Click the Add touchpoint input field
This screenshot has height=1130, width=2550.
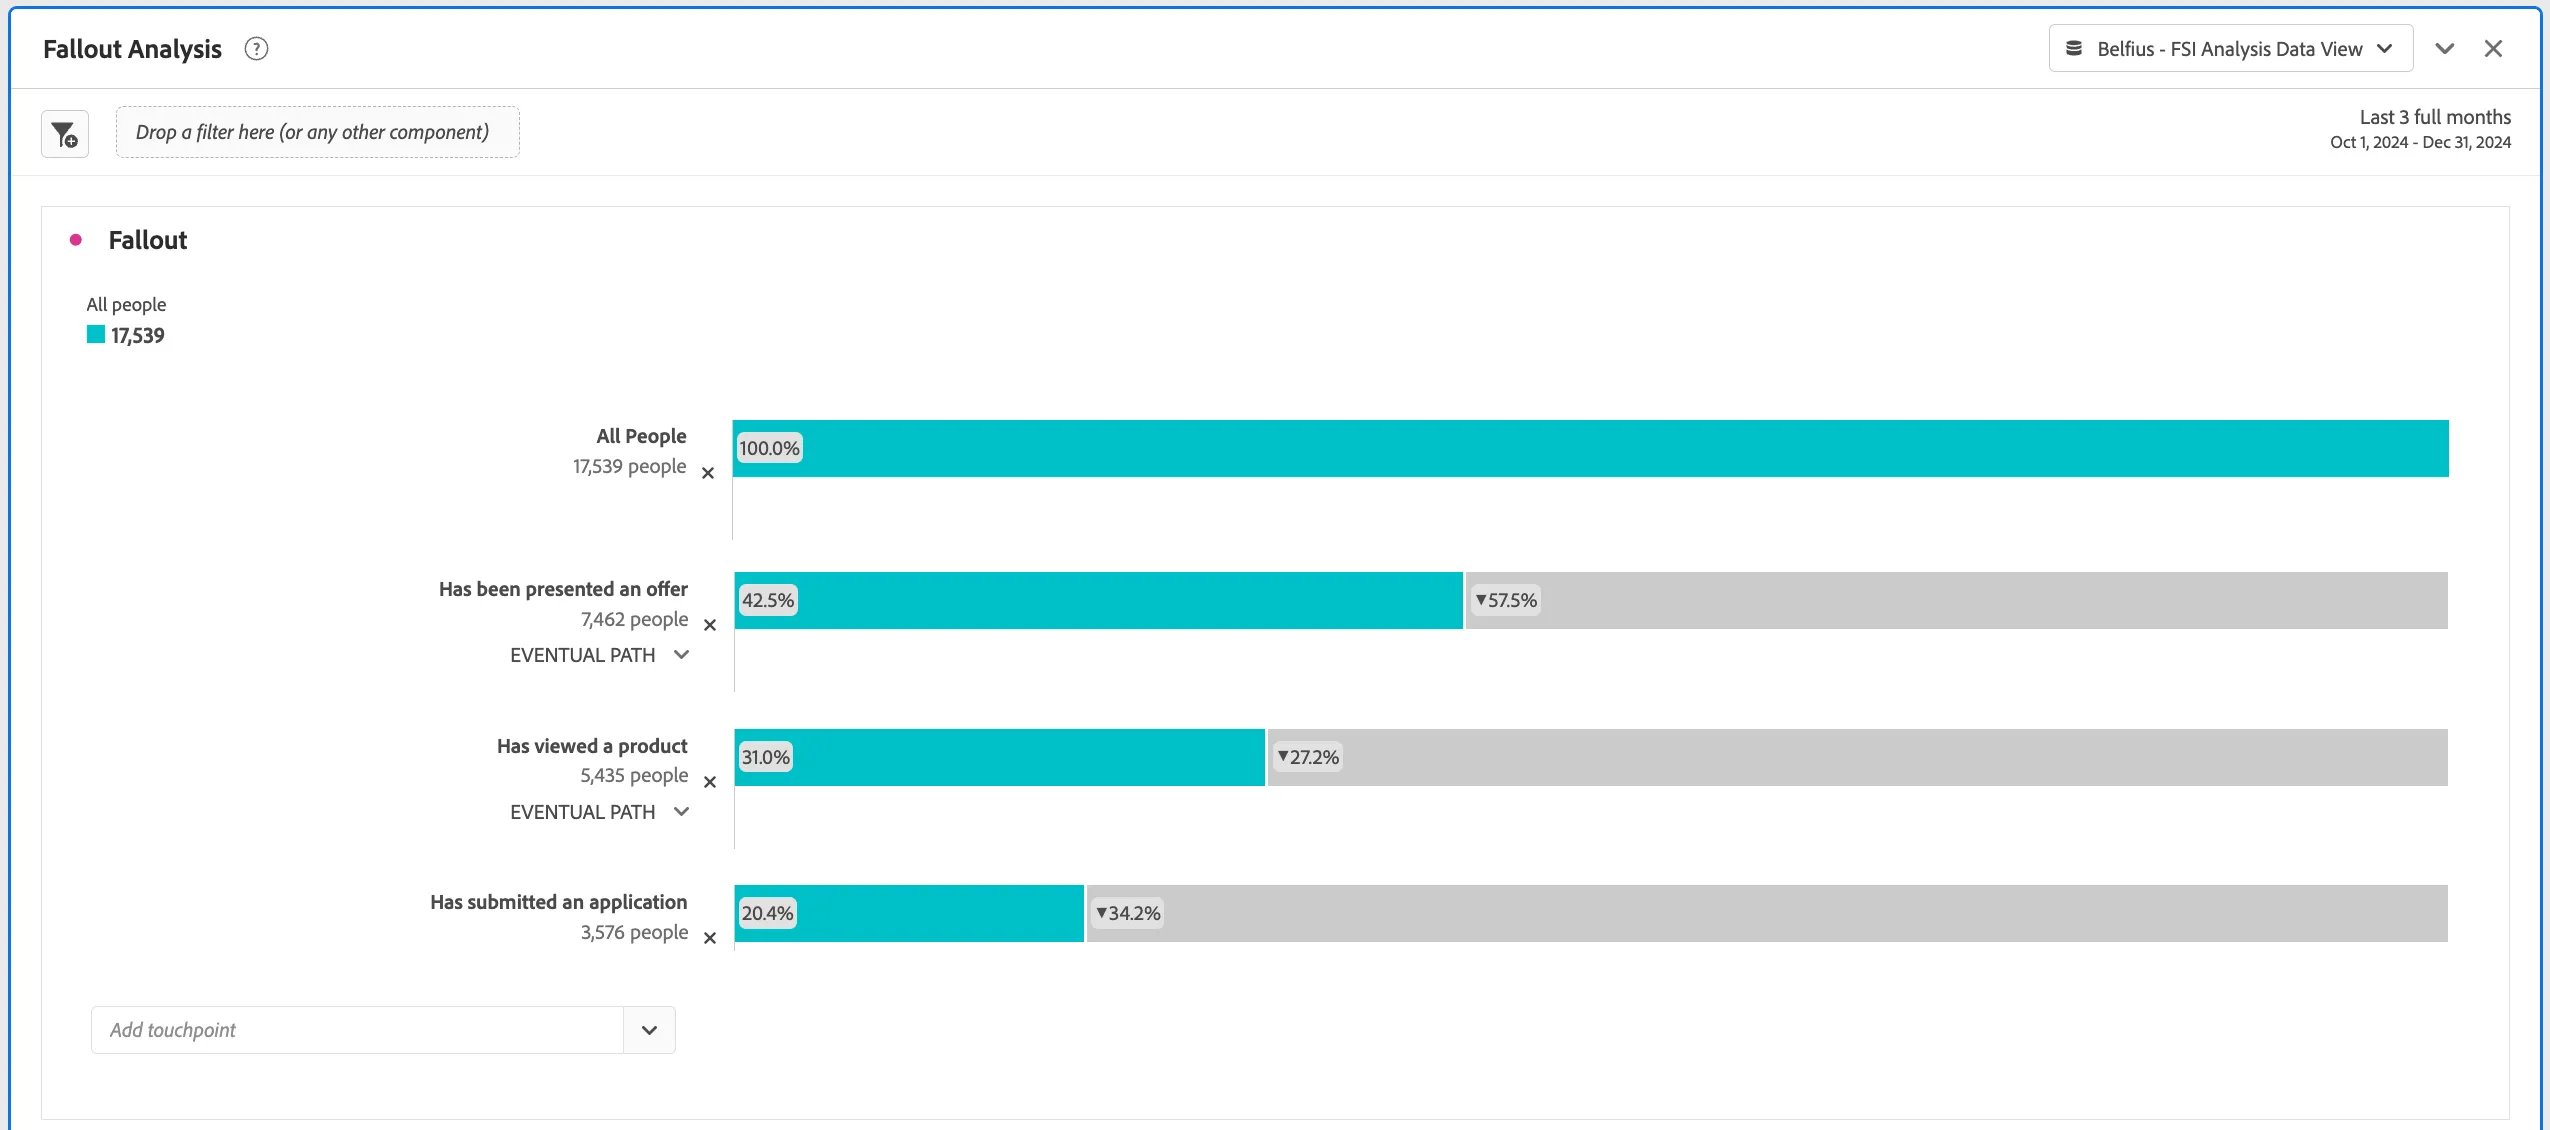pyautogui.click(x=357, y=1030)
